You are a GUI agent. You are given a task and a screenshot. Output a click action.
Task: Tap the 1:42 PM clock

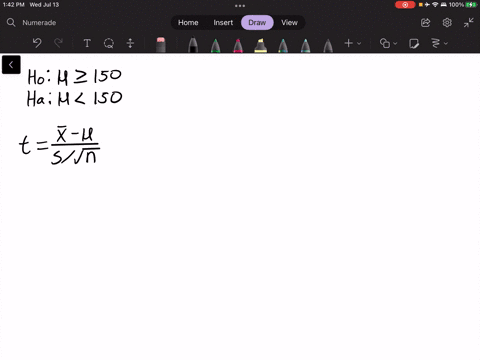point(14,5)
